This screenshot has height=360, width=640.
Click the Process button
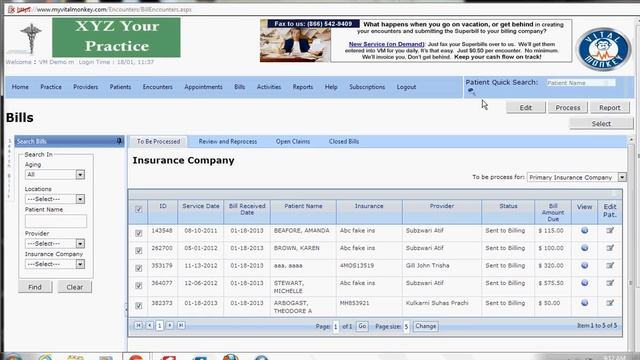(x=567, y=107)
